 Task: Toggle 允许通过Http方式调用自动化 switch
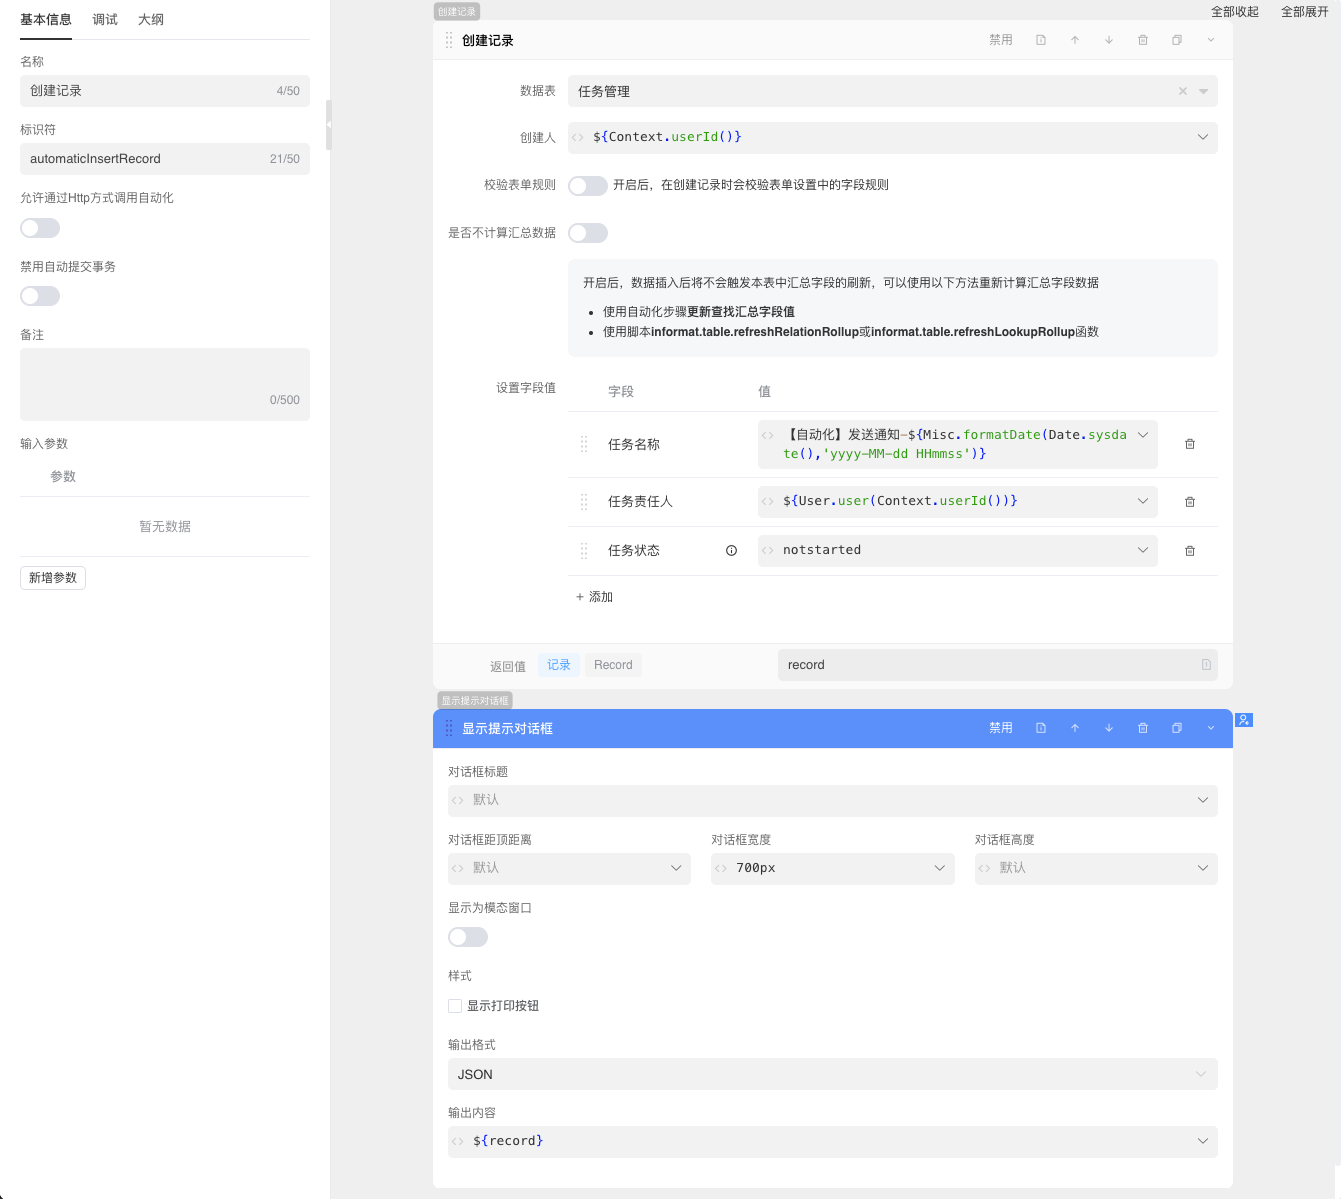(x=40, y=228)
